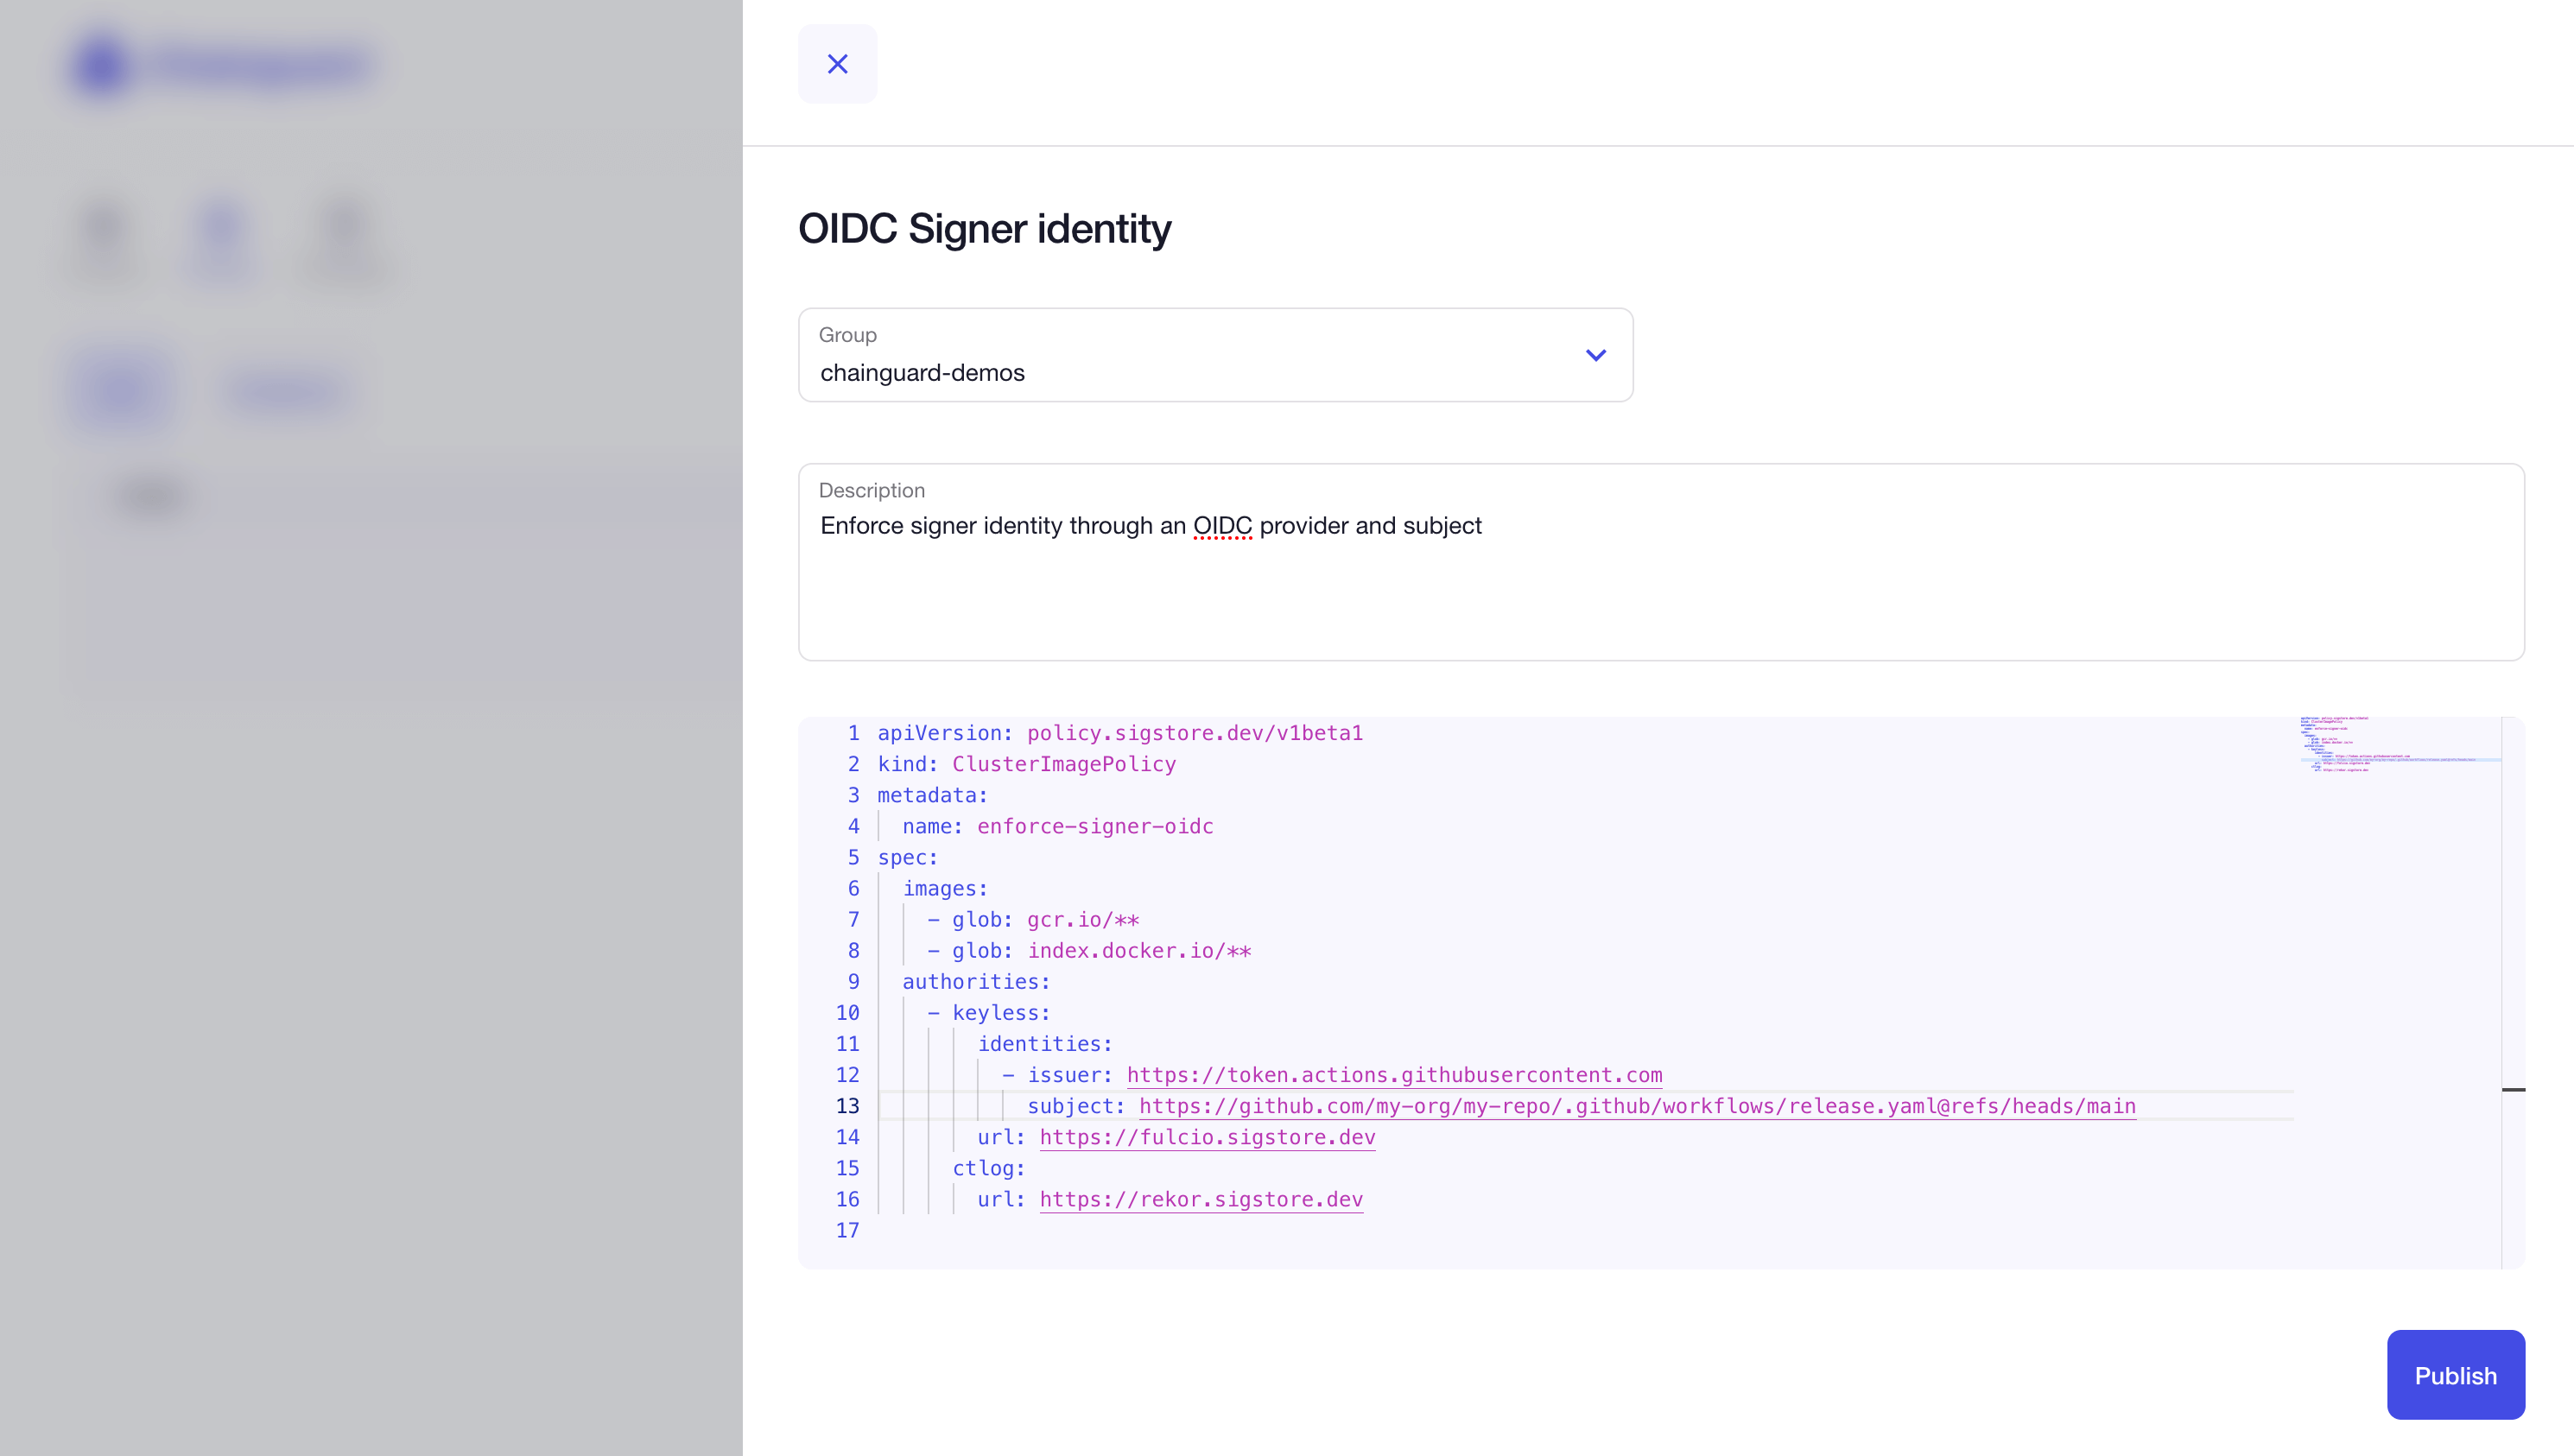2574x1456 pixels.
Task: Click 'glob: index.docker.io/**' line
Action: click(1089, 950)
